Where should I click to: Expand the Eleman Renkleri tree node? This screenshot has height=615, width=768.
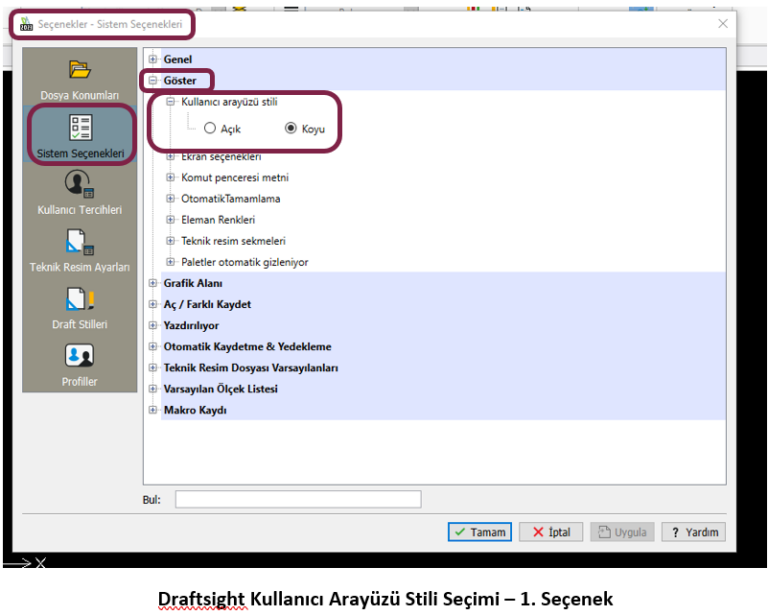click(171, 220)
